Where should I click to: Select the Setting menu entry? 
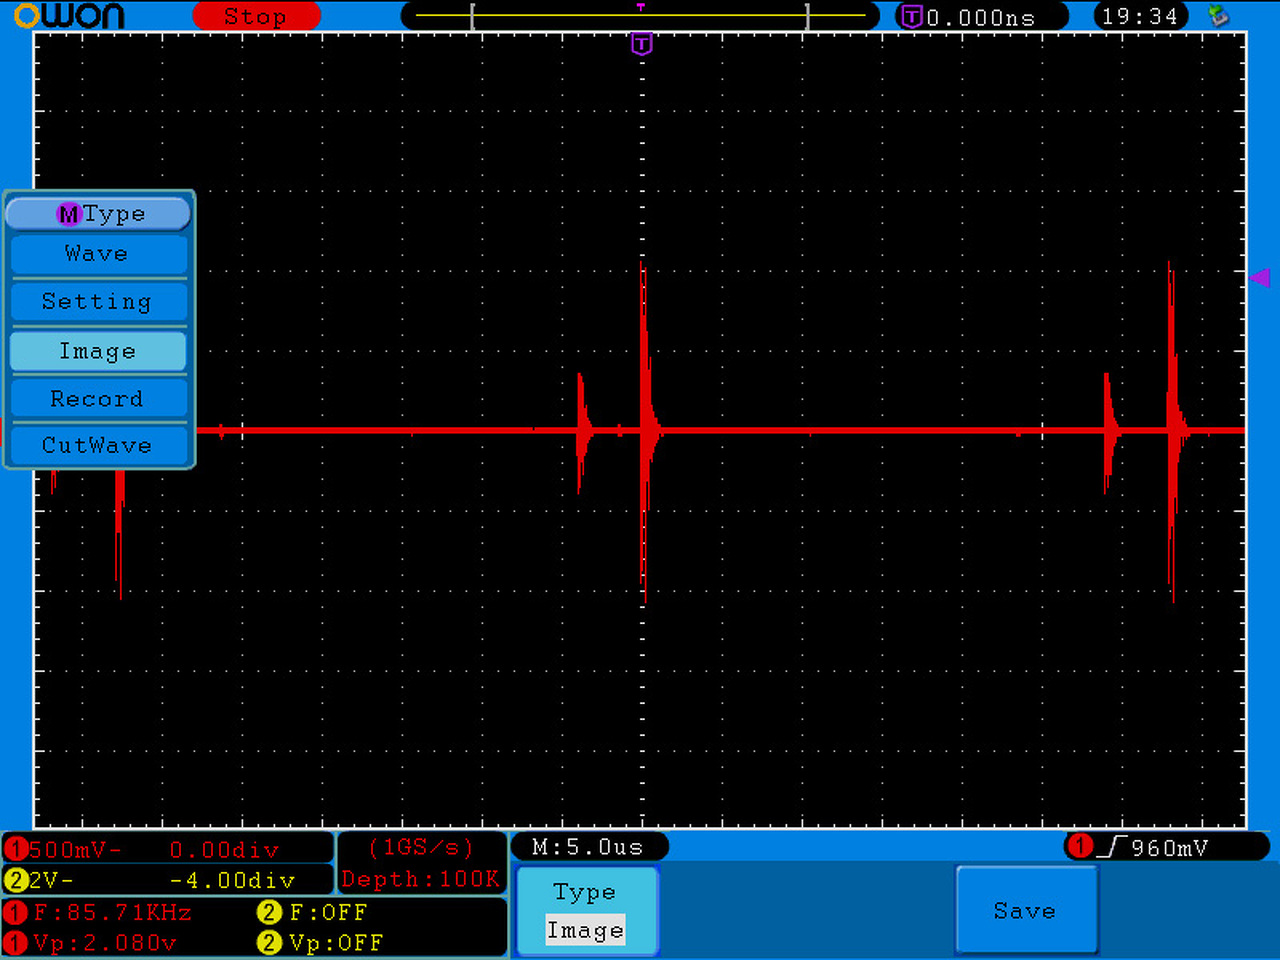pos(98,301)
